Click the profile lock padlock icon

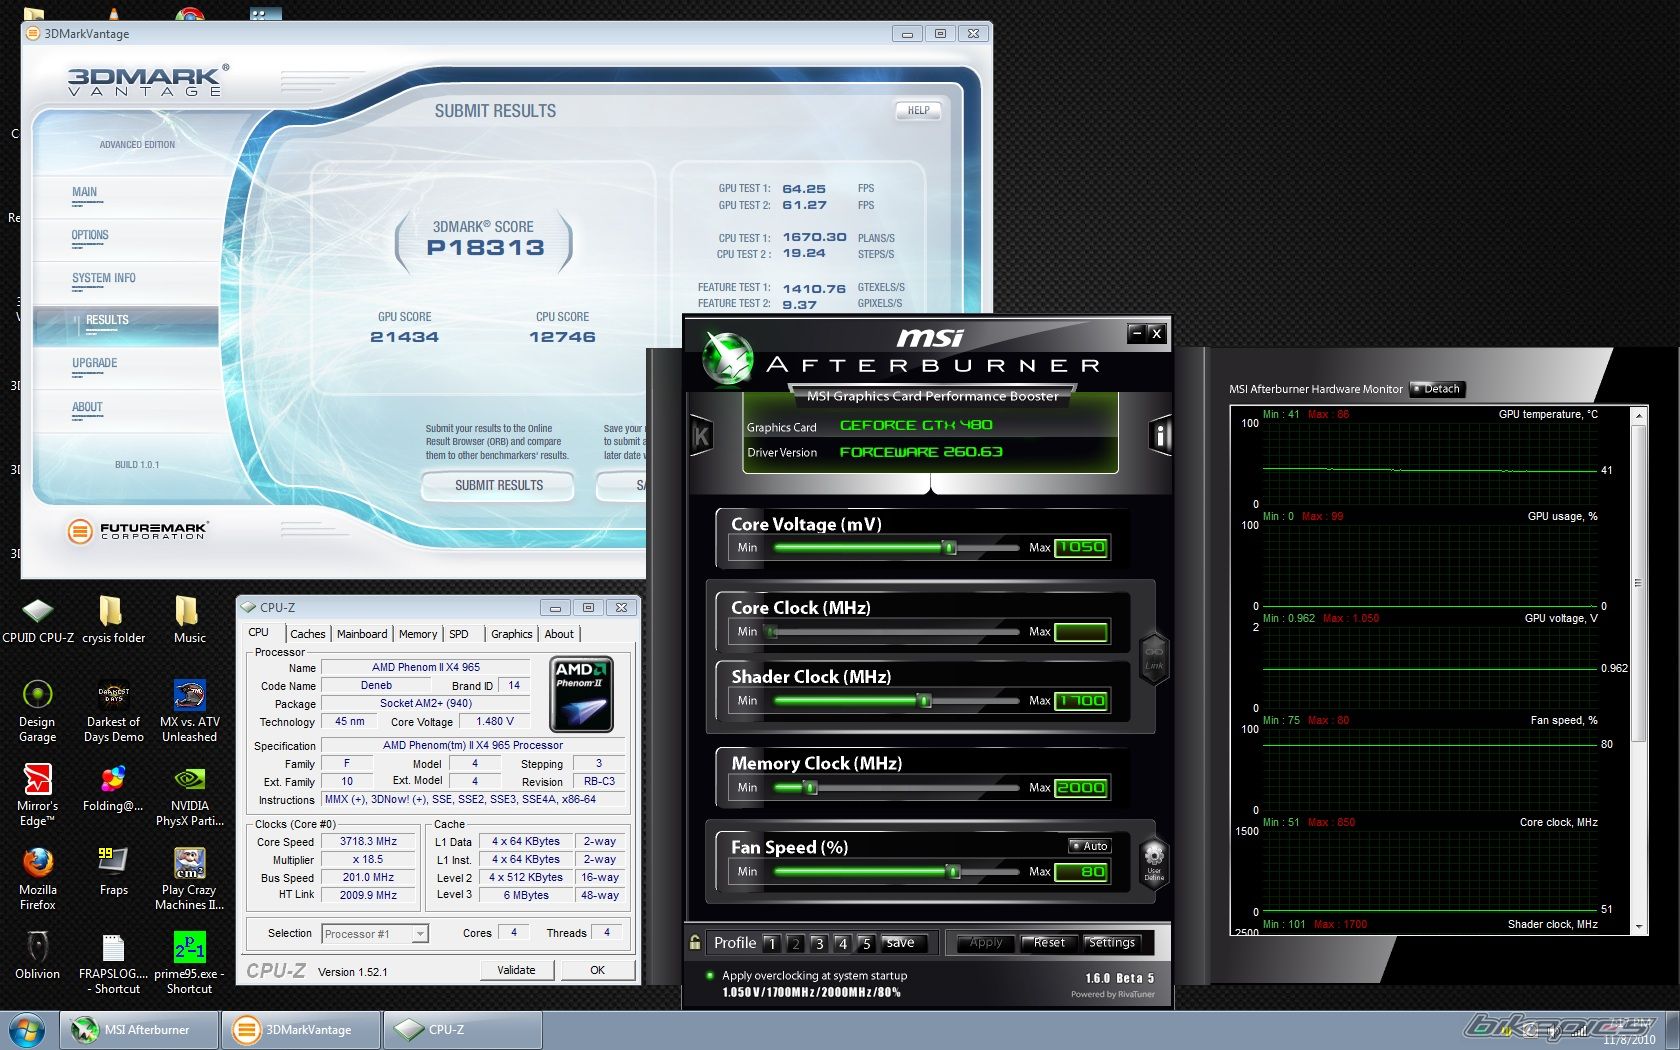tap(695, 942)
